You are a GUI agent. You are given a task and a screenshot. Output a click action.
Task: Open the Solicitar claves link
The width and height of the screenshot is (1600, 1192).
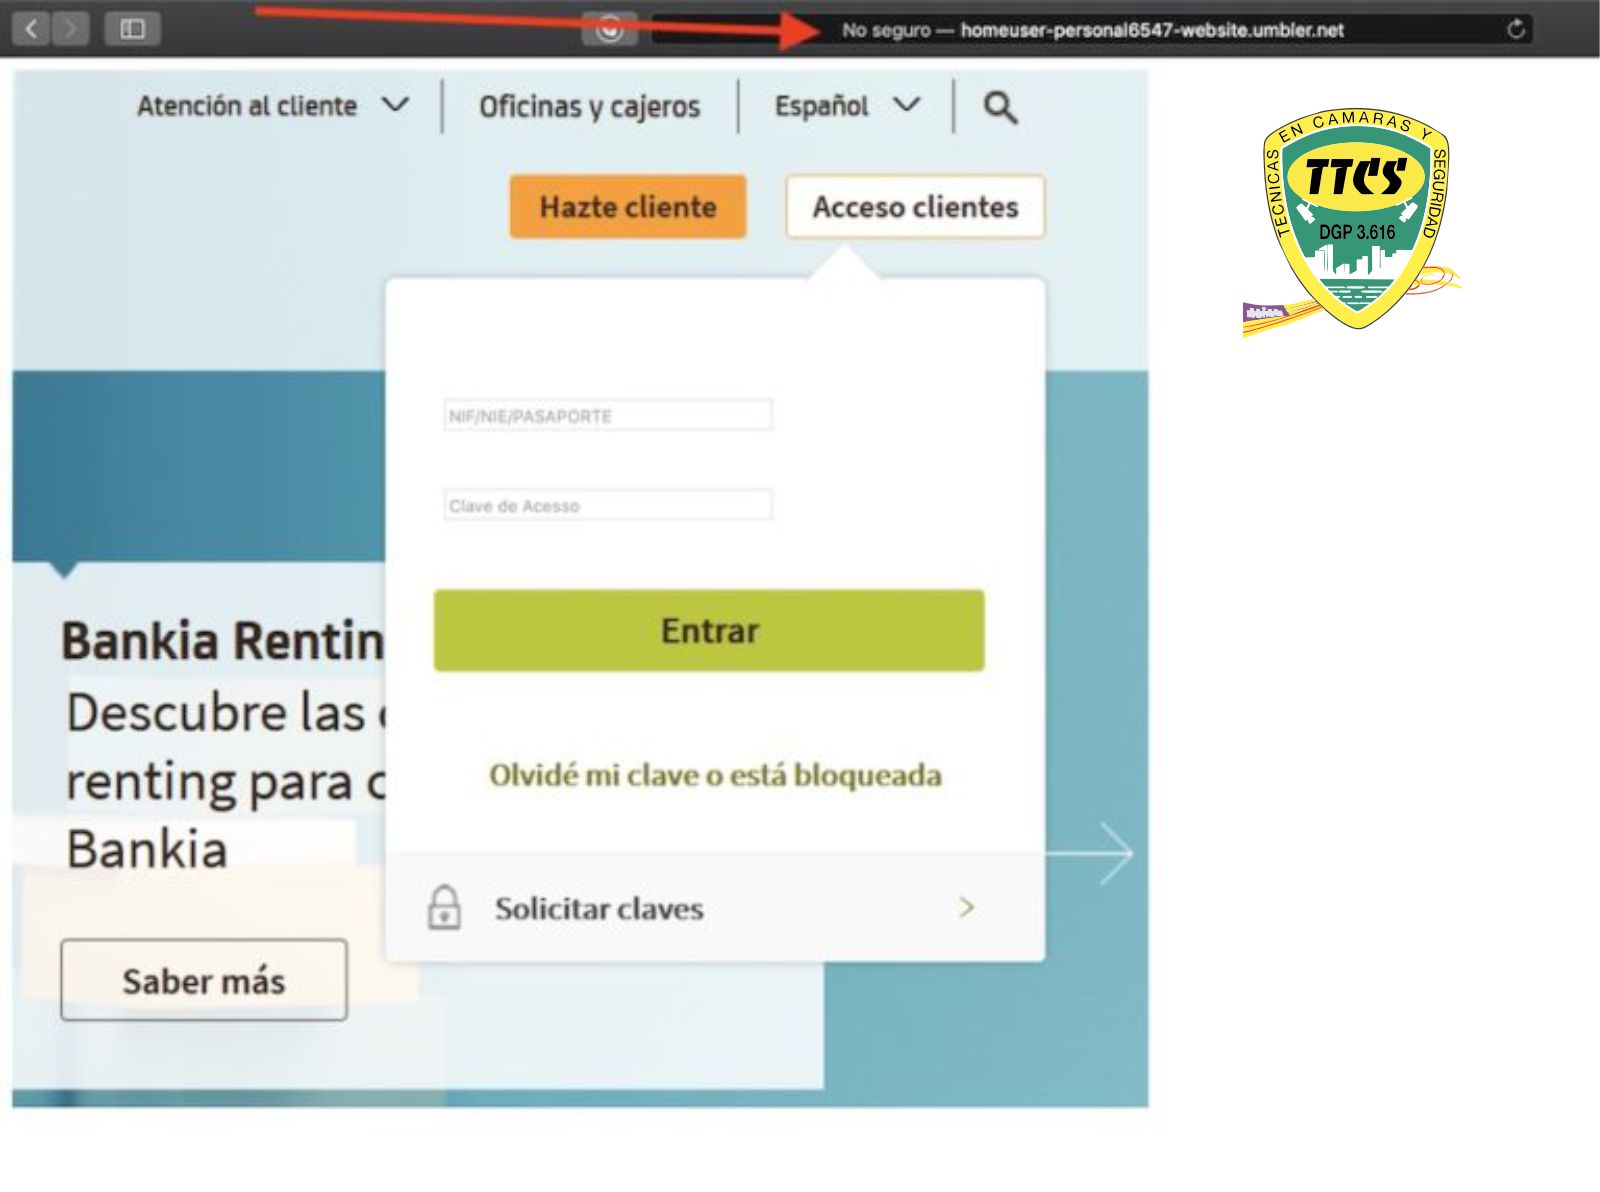[x=599, y=908]
